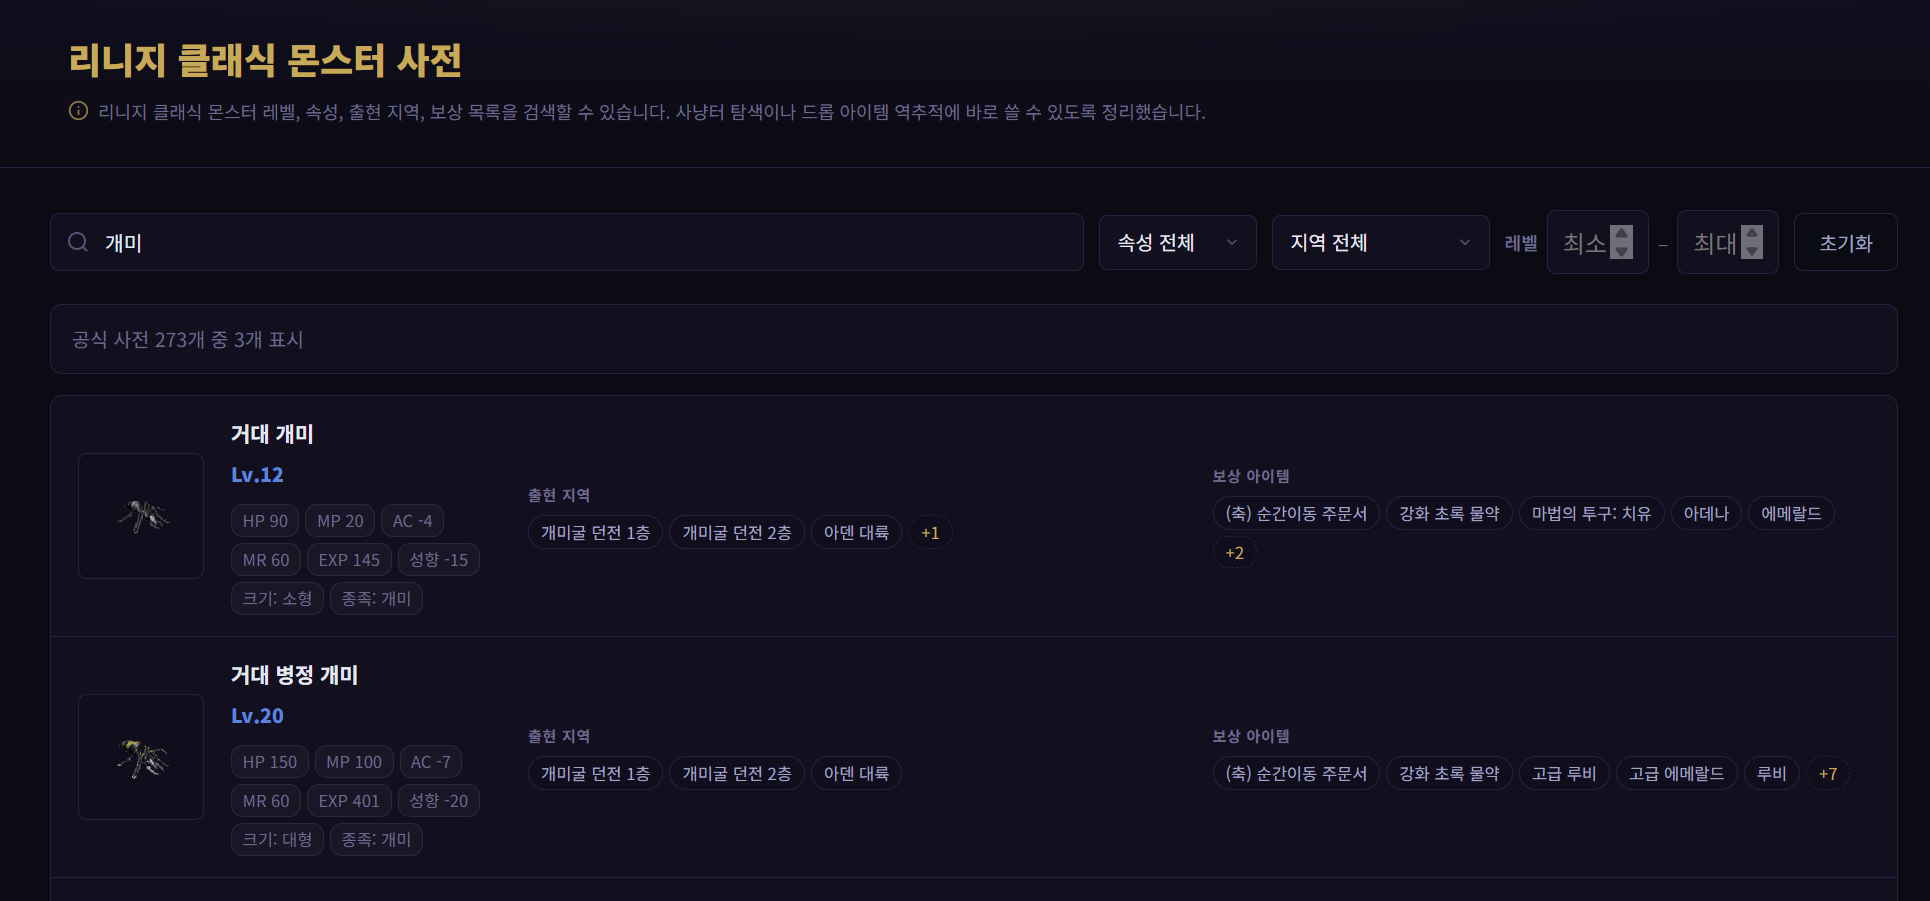Image resolution: width=1930 pixels, height=901 pixels.
Task: Focus the 최대 maximum level field
Action: (x=1727, y=242)
